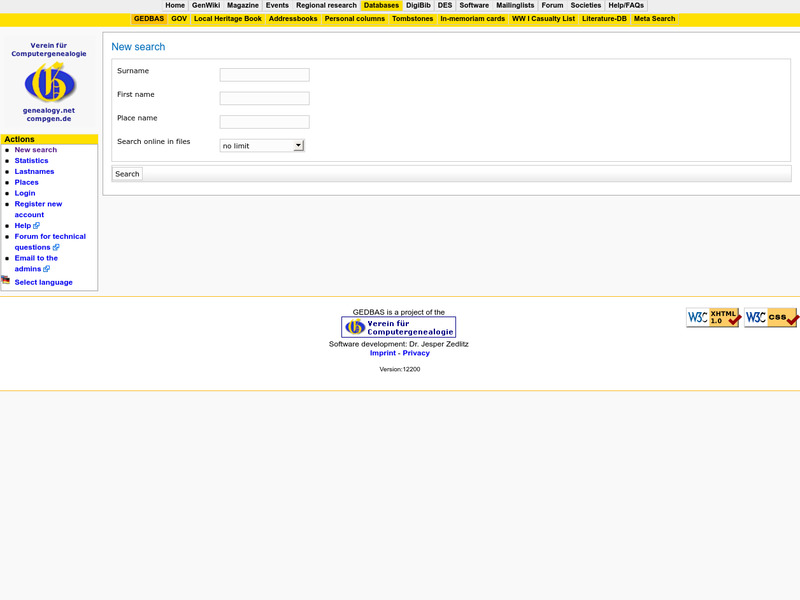Open the external link icon next to Help
The width and height of the screenshot is (800, 600).
(x=36, y=226)
